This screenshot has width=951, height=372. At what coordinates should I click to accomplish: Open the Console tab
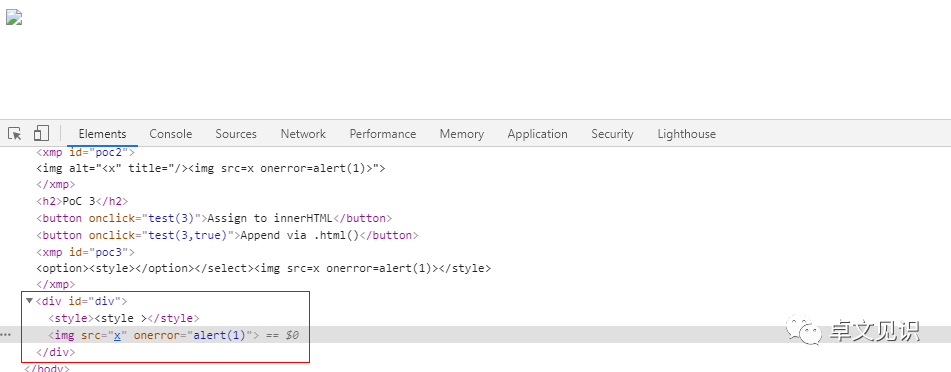(x=170, y=134)
